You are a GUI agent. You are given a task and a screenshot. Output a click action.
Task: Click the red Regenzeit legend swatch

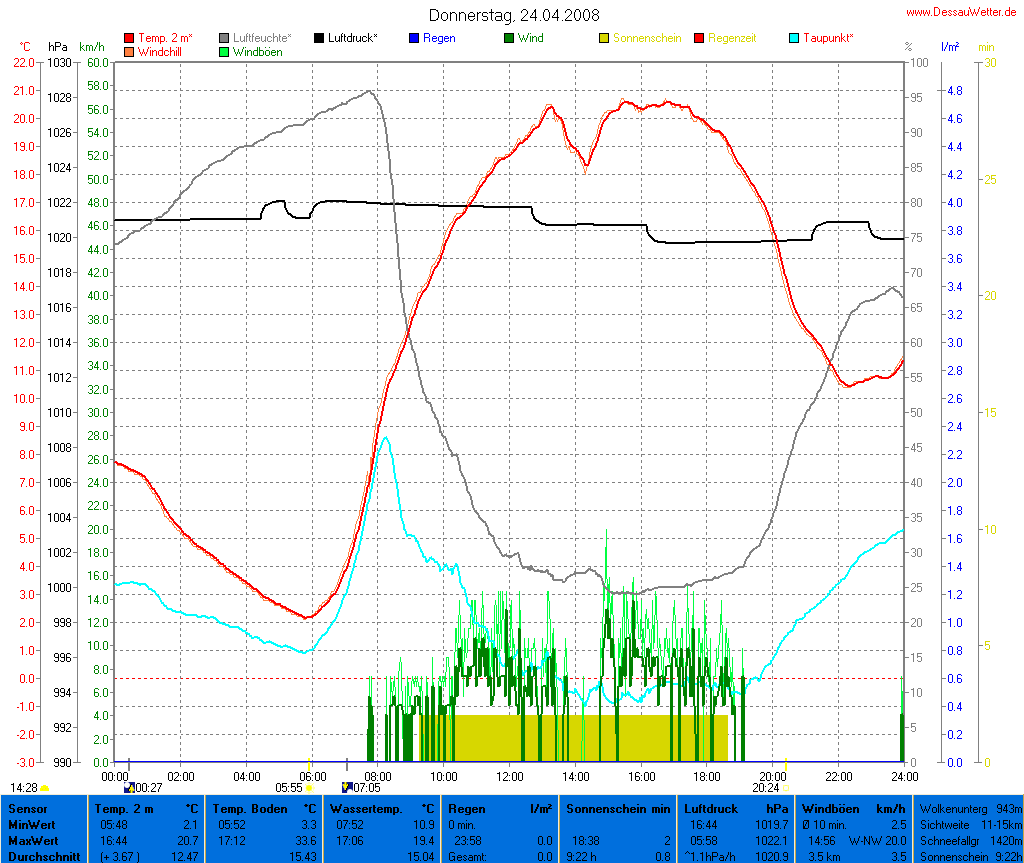[699, 38]
